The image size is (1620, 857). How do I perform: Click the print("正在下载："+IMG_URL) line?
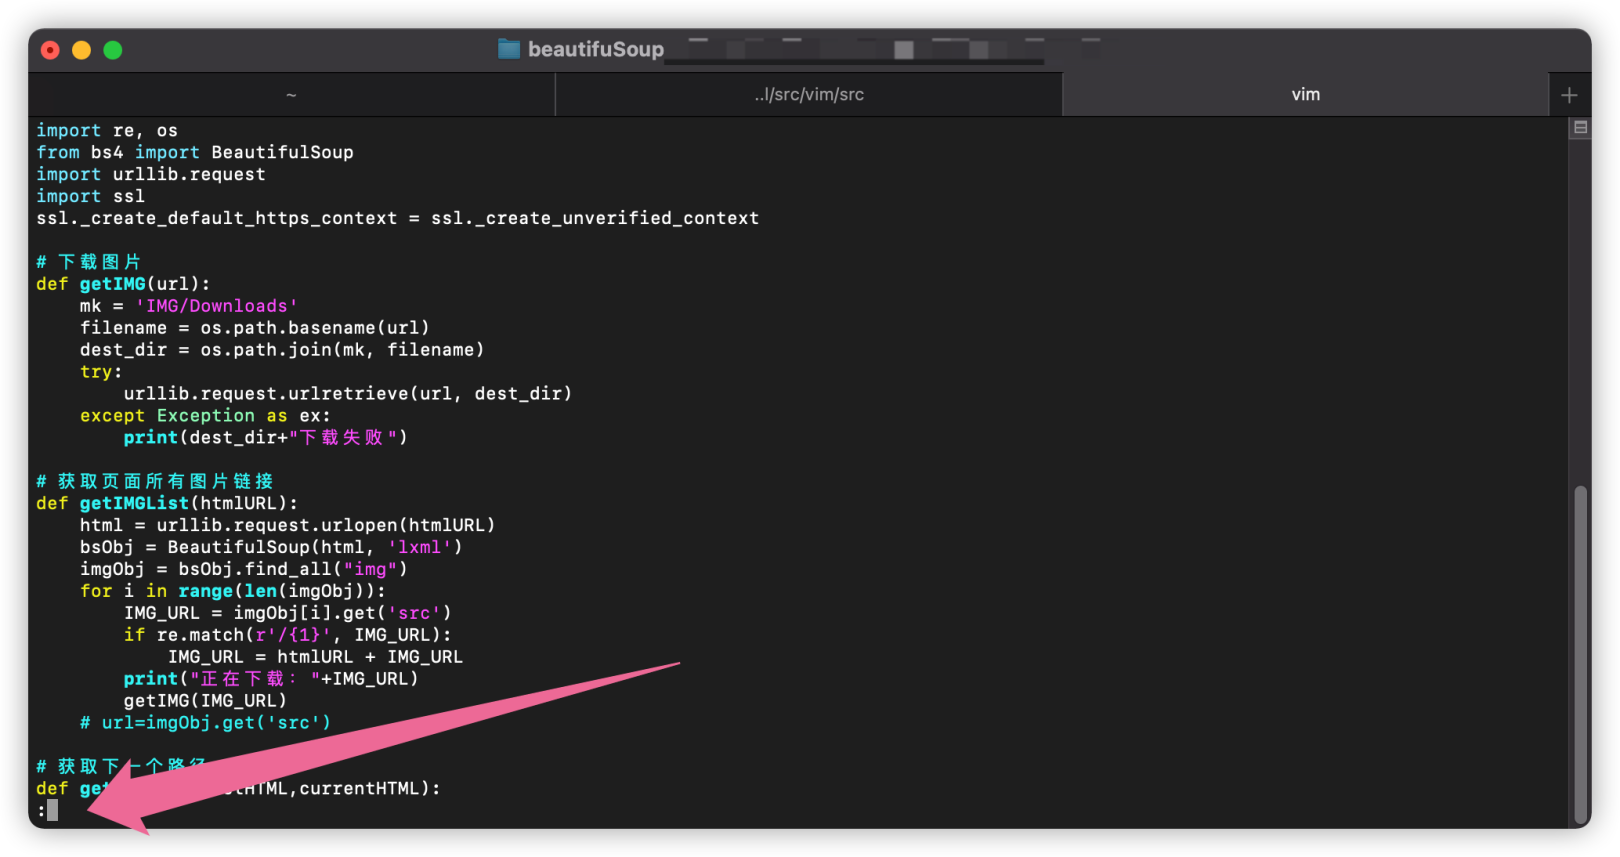tap(271, 679)
